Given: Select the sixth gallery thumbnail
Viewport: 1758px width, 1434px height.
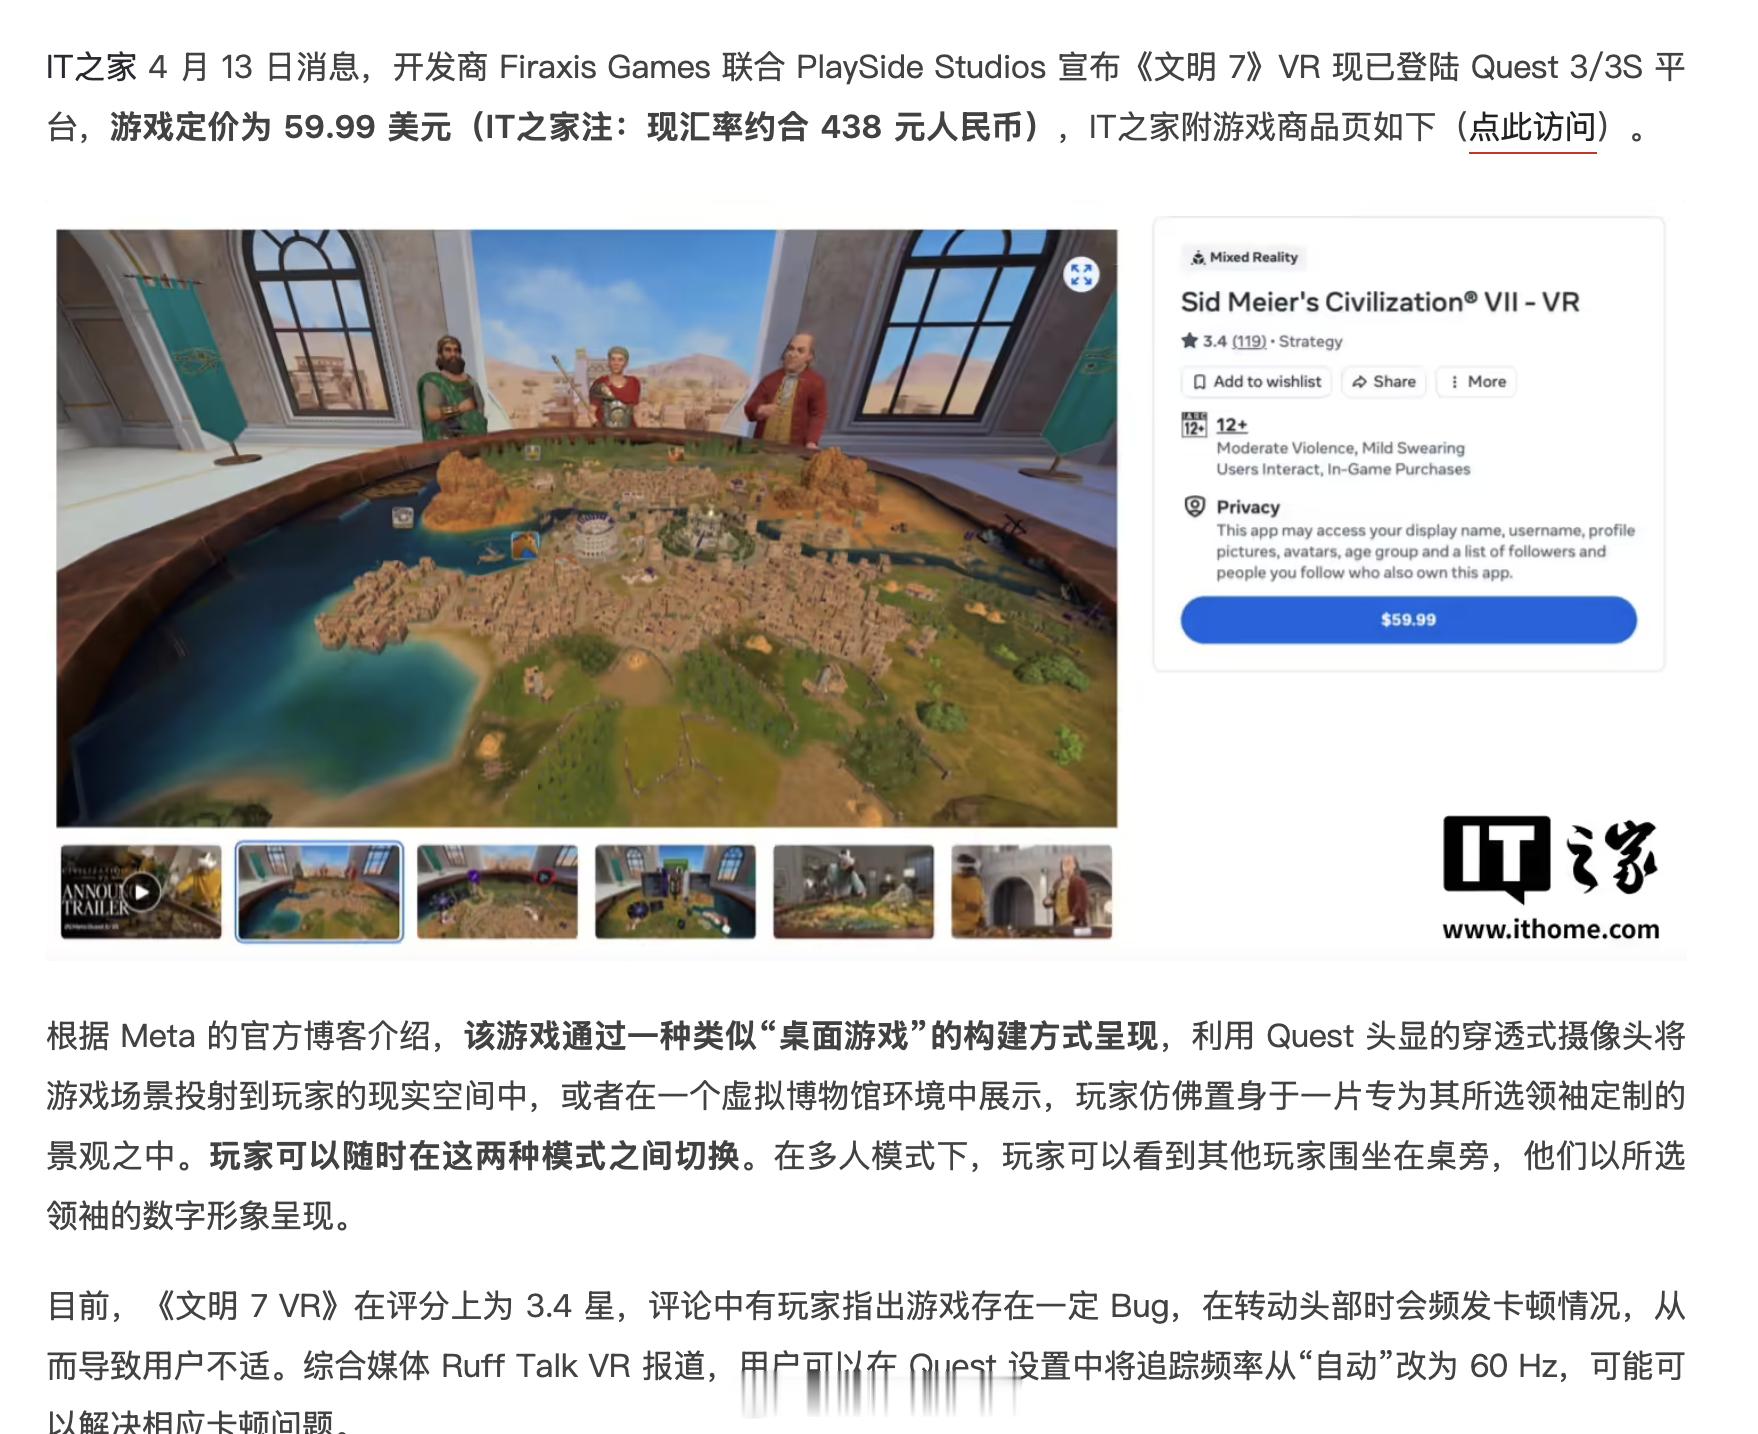Looking at the screenshot, I should pos(1031,891).
